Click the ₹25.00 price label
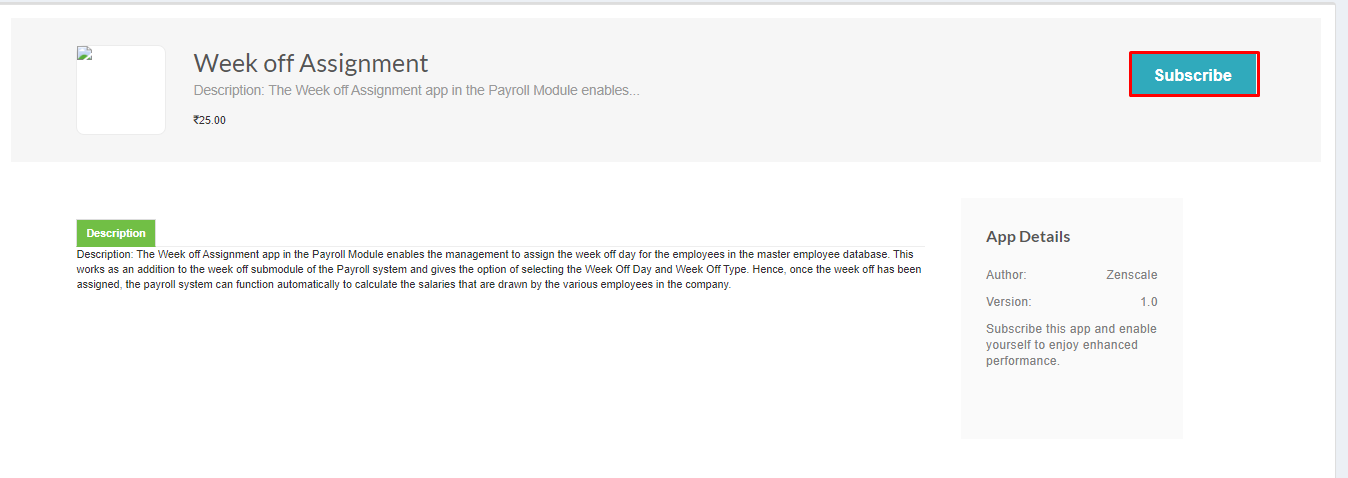 pos(210,120)
